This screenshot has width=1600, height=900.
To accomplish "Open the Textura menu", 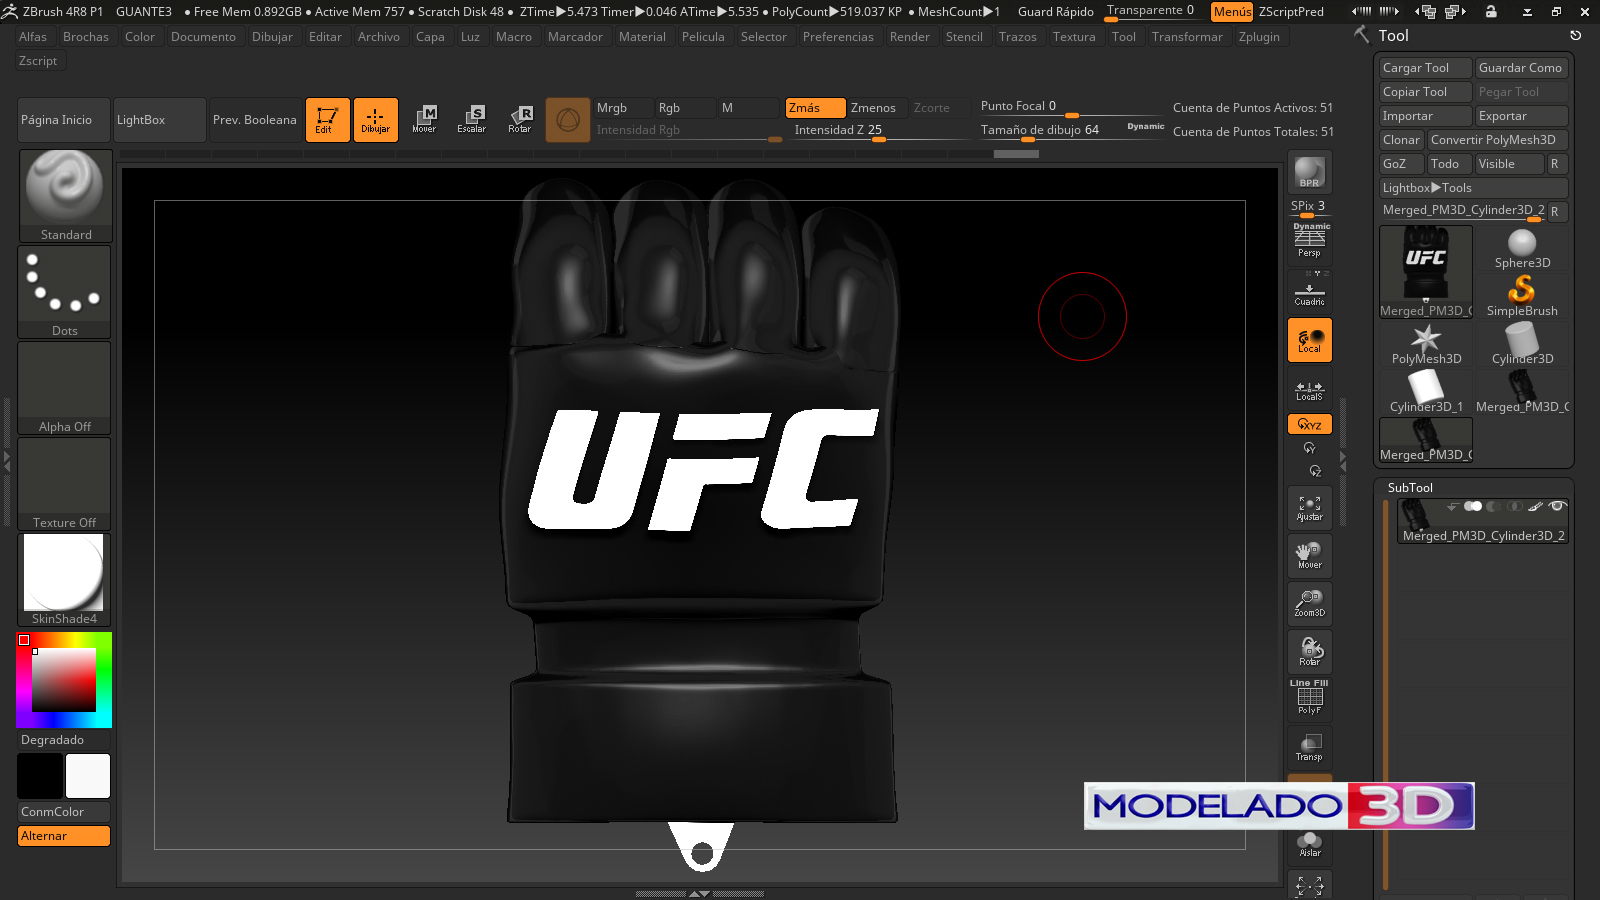I will click(1074, 37).
